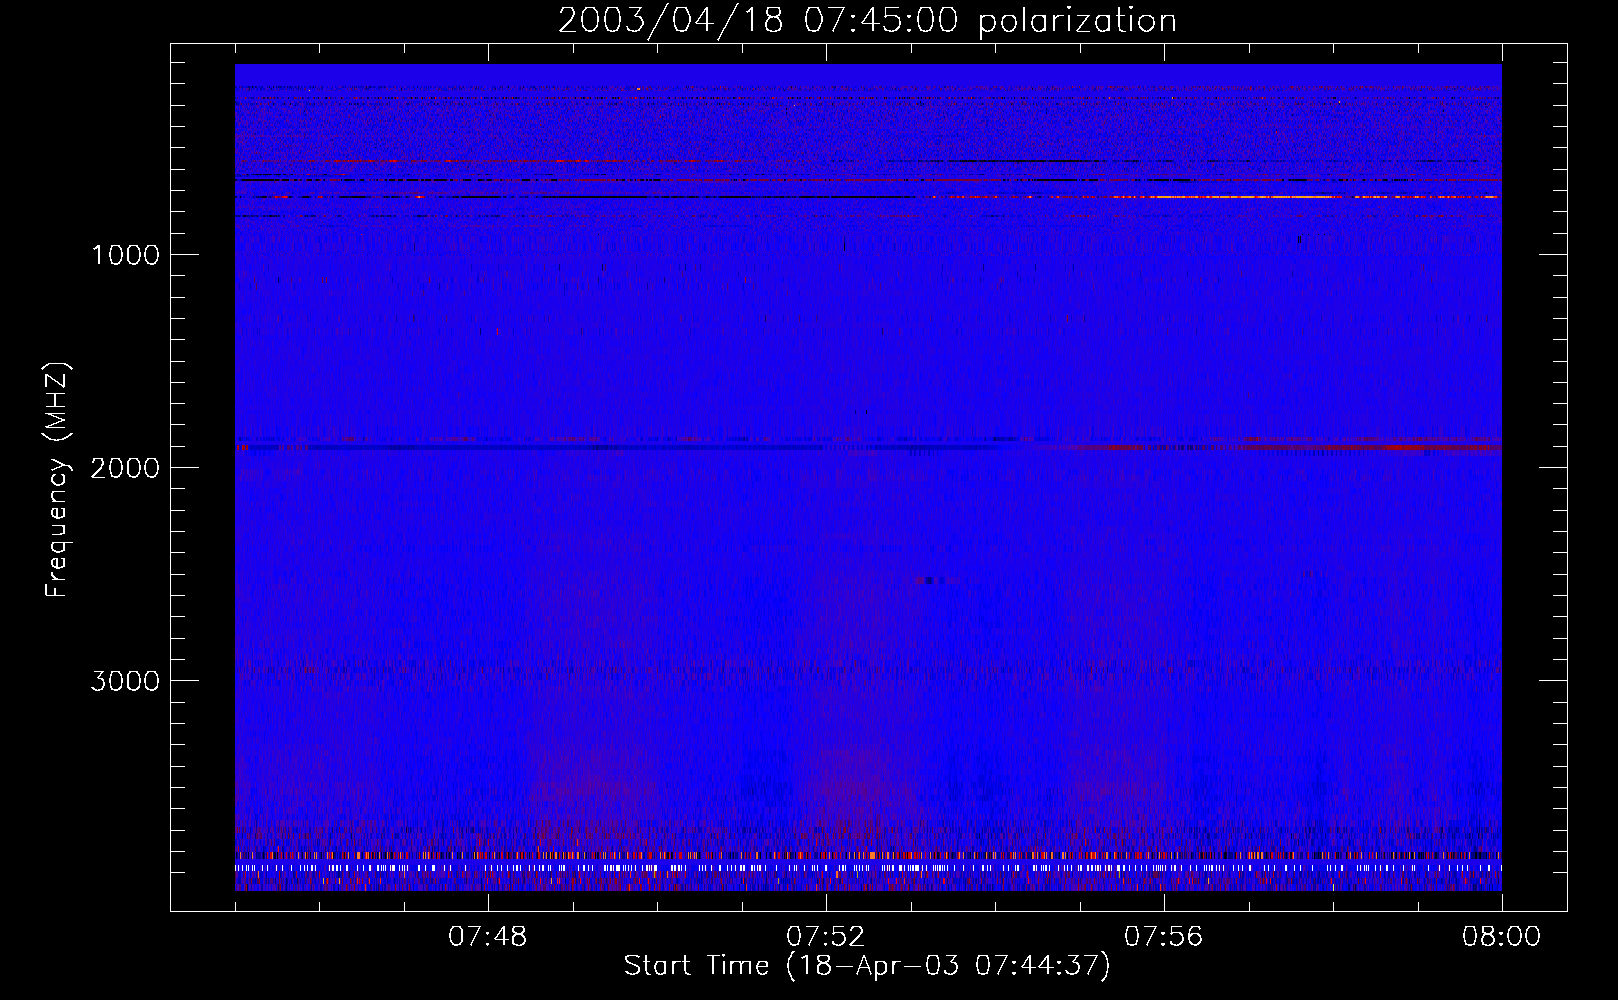Screen dimensions: 1618x1000
Task: Click the 07:56 time tick label
Action: 1164,937
